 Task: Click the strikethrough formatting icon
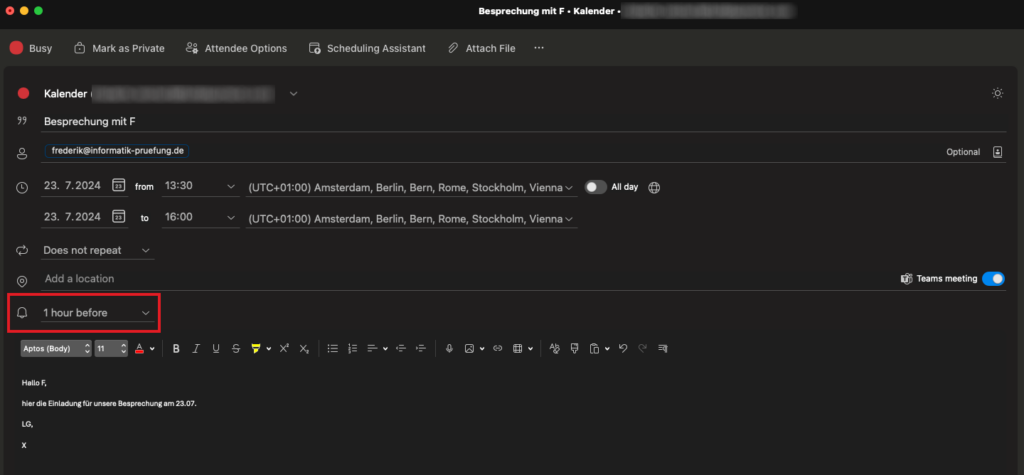pos(235,348)
